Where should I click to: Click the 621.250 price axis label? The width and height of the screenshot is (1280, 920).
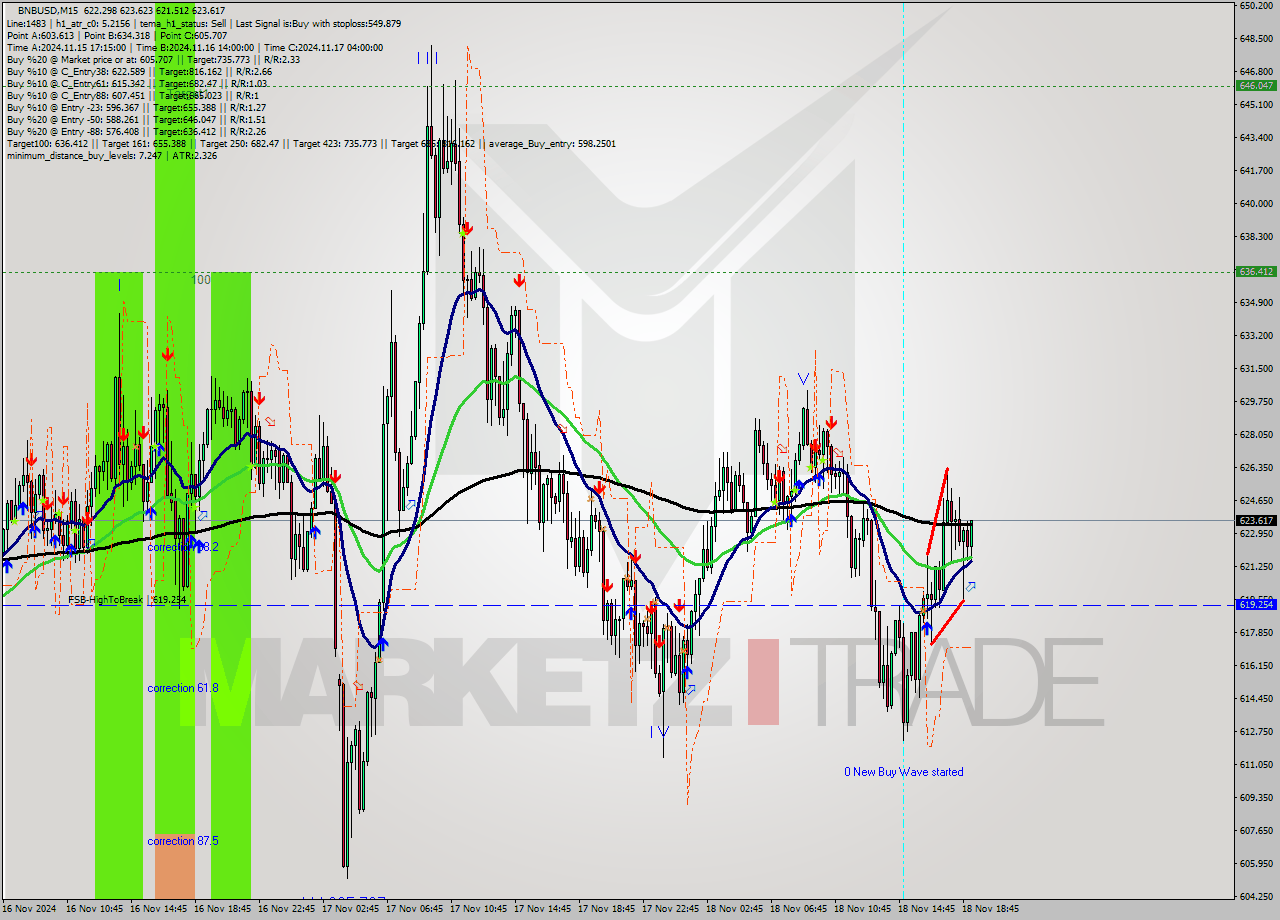click(x=1256, y=567)
